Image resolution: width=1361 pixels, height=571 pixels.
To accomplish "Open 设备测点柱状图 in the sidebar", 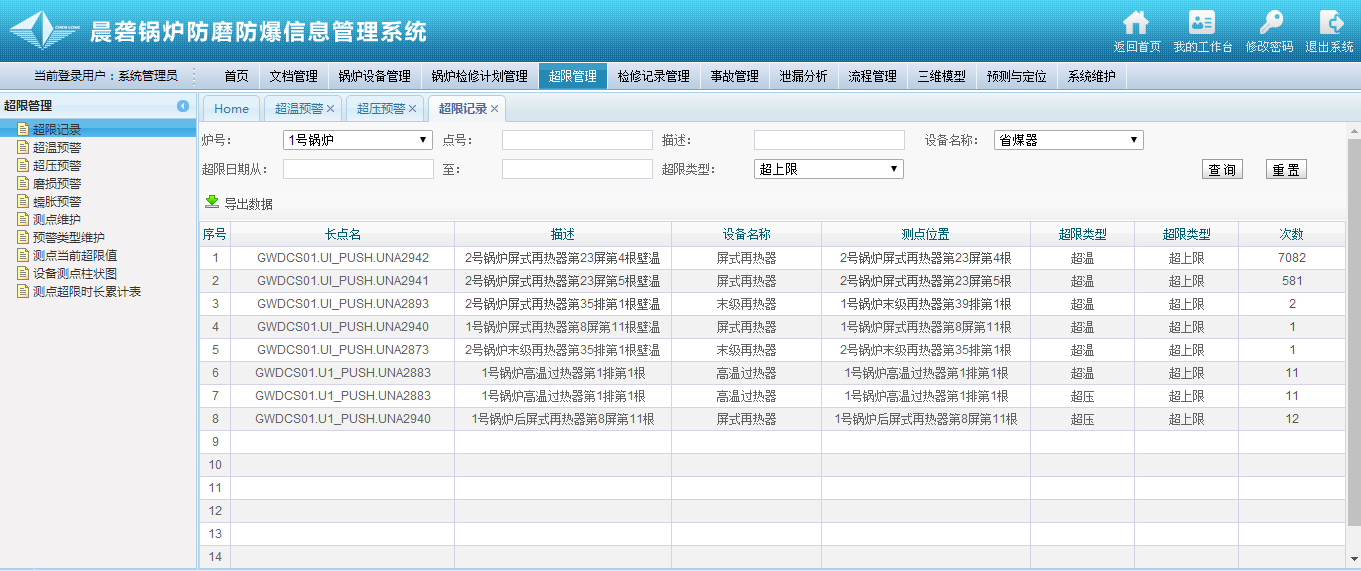I will point(75,274).
